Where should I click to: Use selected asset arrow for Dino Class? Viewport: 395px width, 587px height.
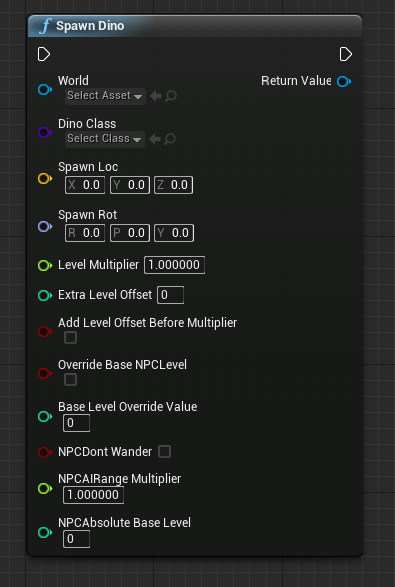coord(155,139)
